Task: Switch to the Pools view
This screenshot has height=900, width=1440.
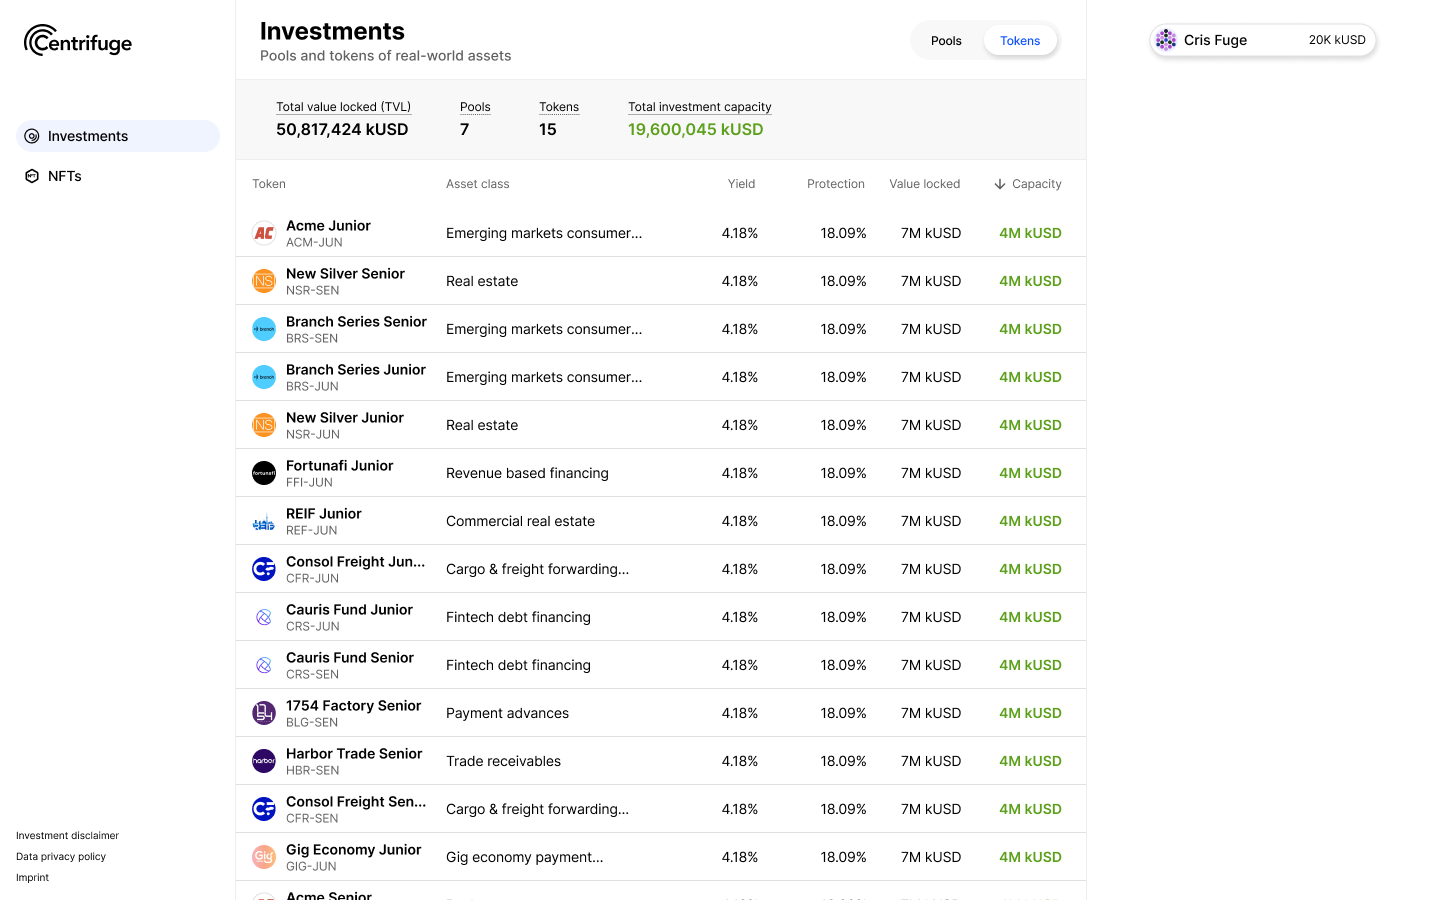Action: click(x=946, y=41)
